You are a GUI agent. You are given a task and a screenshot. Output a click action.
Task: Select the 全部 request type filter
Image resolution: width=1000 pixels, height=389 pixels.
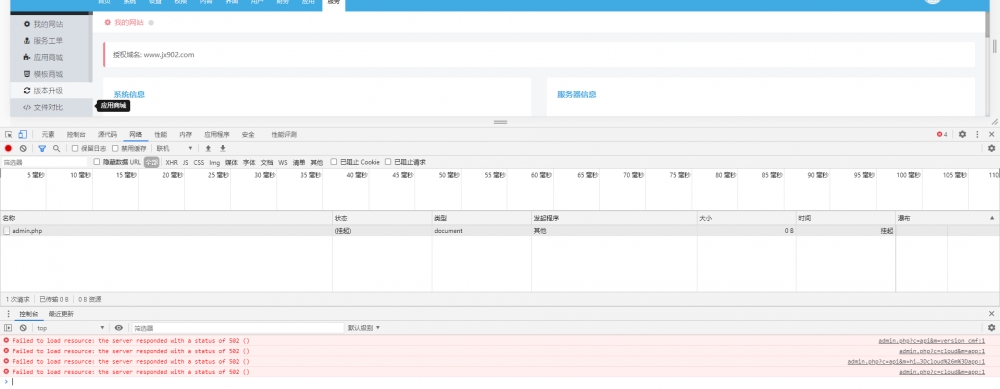[151, 163]
